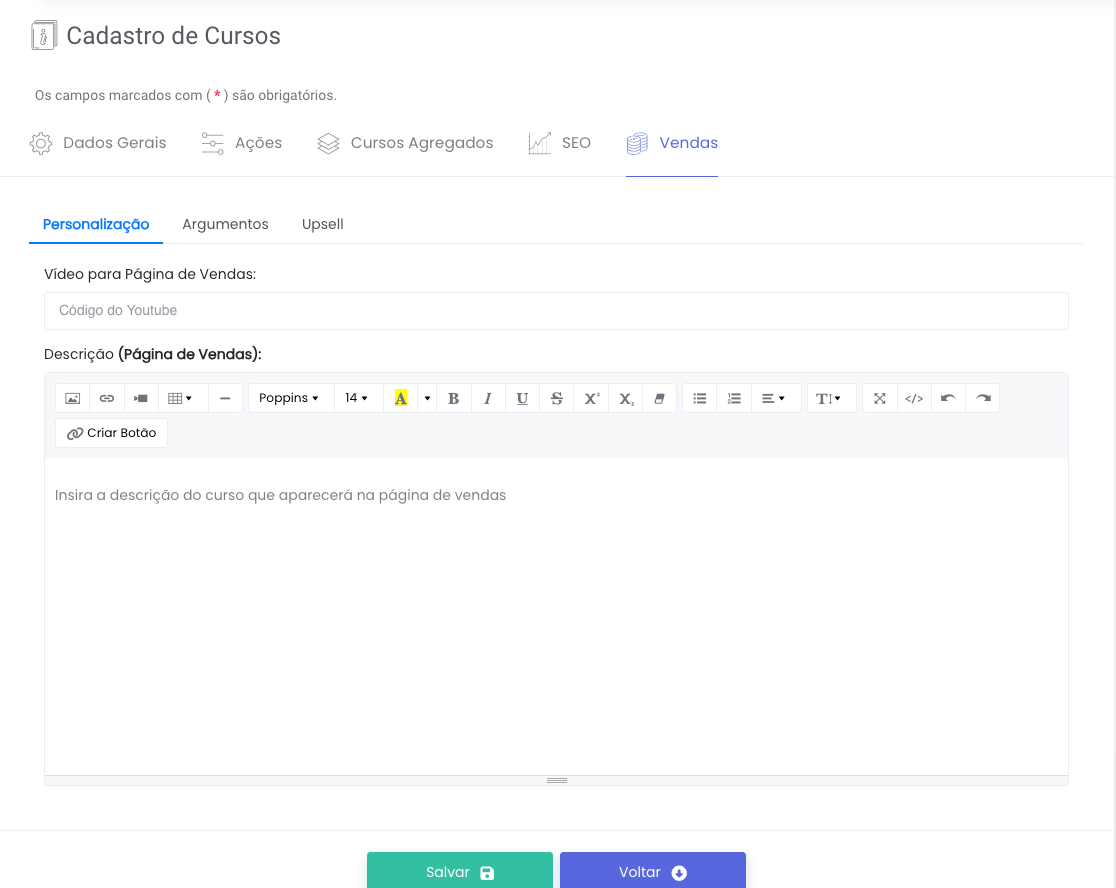Switch to the Argumentos tab
Screen dimensions: 1116x888
pos(225,224)
